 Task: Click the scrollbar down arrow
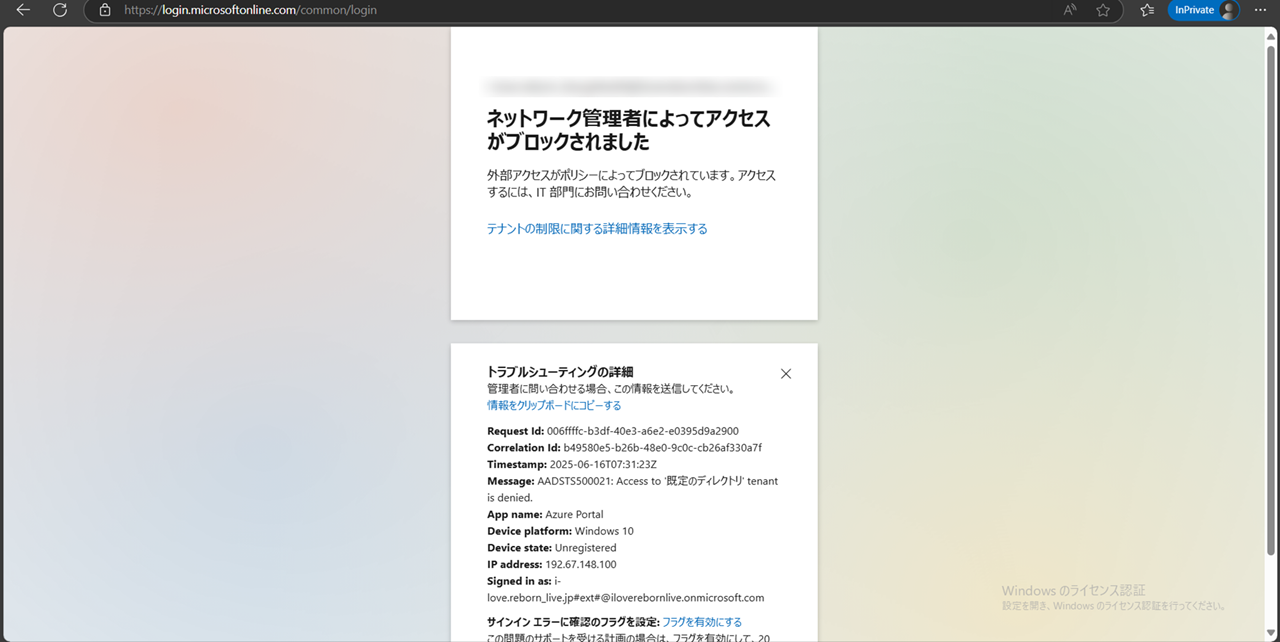coord(1271,633)
